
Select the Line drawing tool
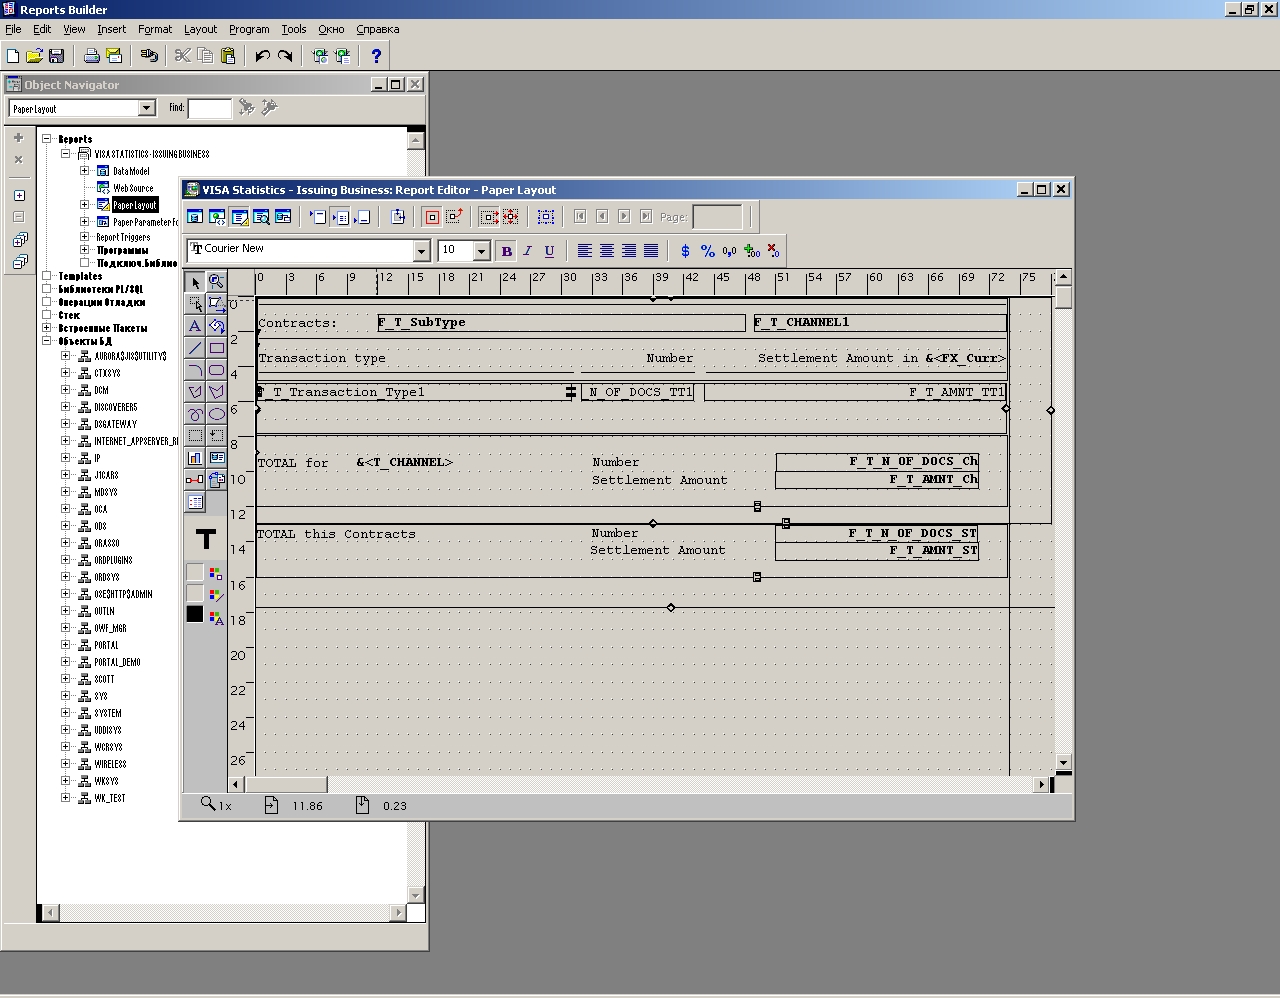[195, 348]
